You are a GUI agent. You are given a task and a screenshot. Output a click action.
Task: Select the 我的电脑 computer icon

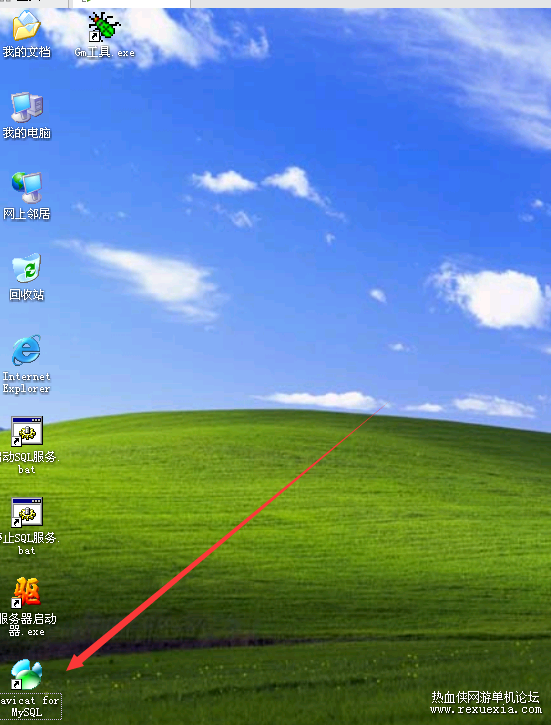[27, 107]
